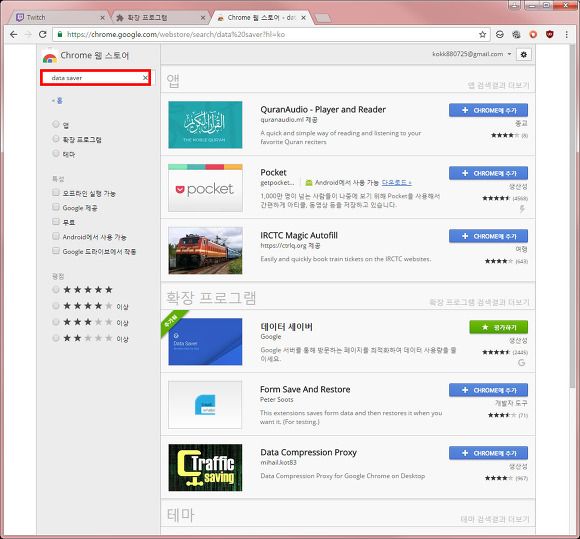This screenshot has width=580, height=539.
Task: Click the lightning icon on Pocket row
Action: tap(522, 209)
